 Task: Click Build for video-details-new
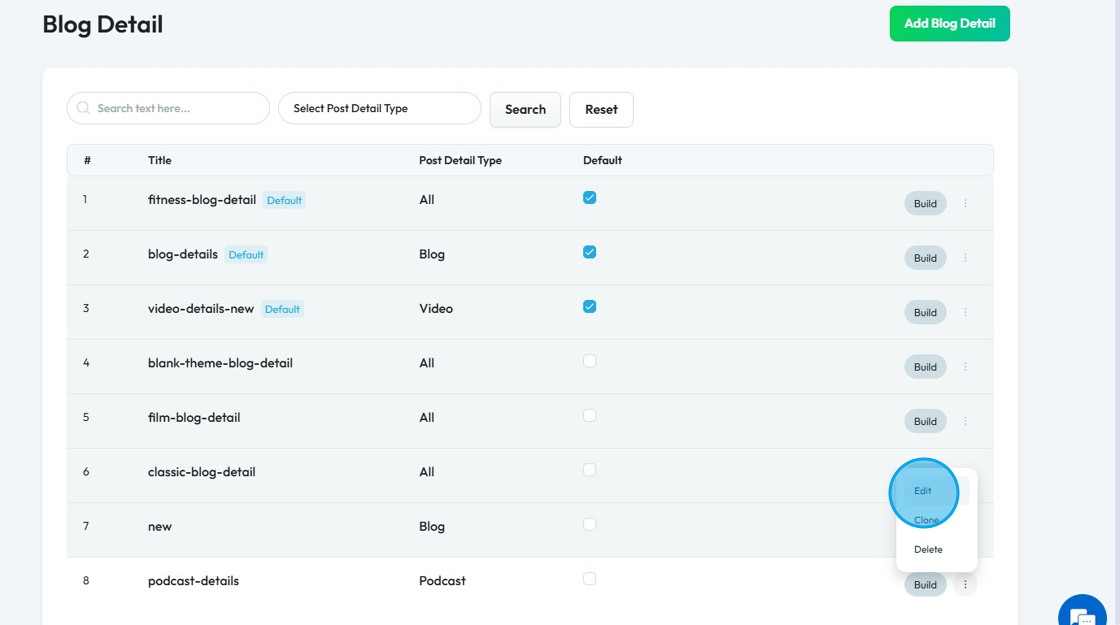[925, 312]
